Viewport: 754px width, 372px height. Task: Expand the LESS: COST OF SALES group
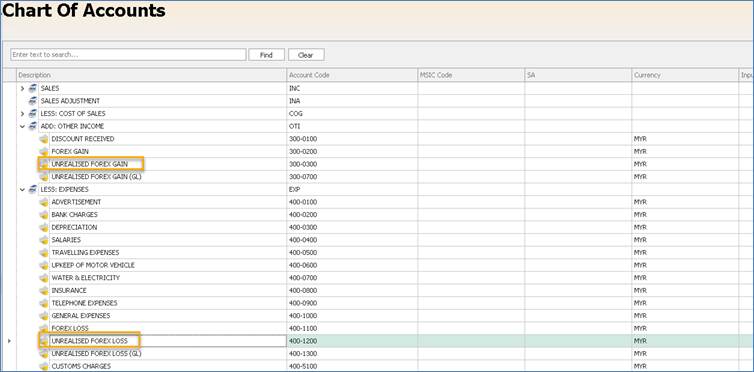(x=22, y=113)
